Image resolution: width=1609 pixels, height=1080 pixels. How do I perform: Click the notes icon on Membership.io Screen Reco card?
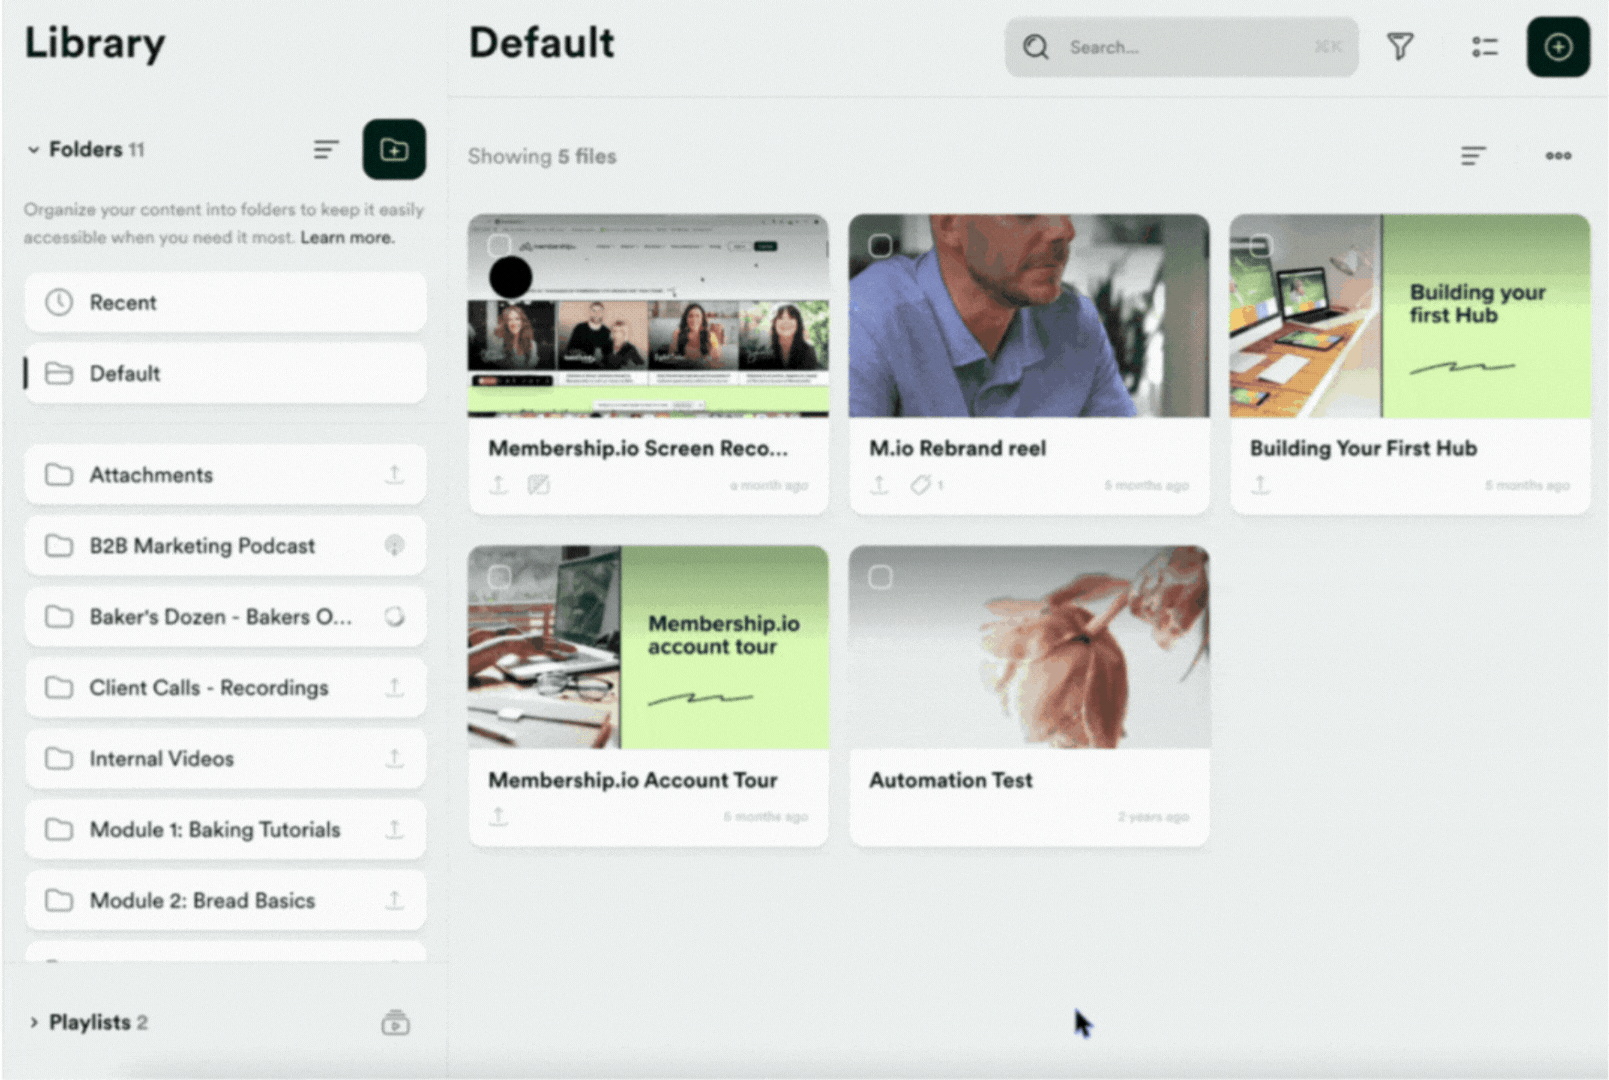click(x=538, y=485)
